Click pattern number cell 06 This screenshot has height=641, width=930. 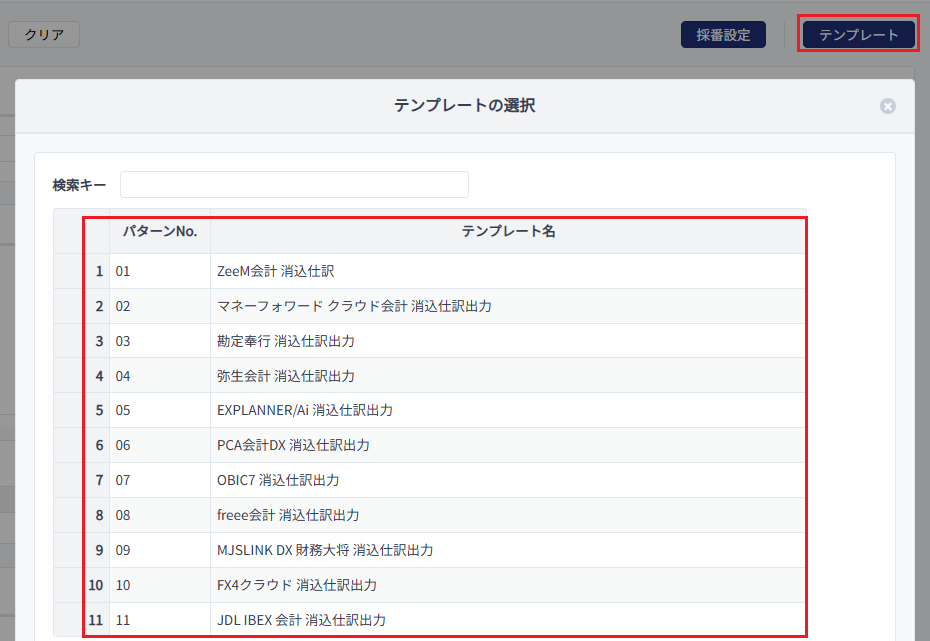tap(160, 445)
